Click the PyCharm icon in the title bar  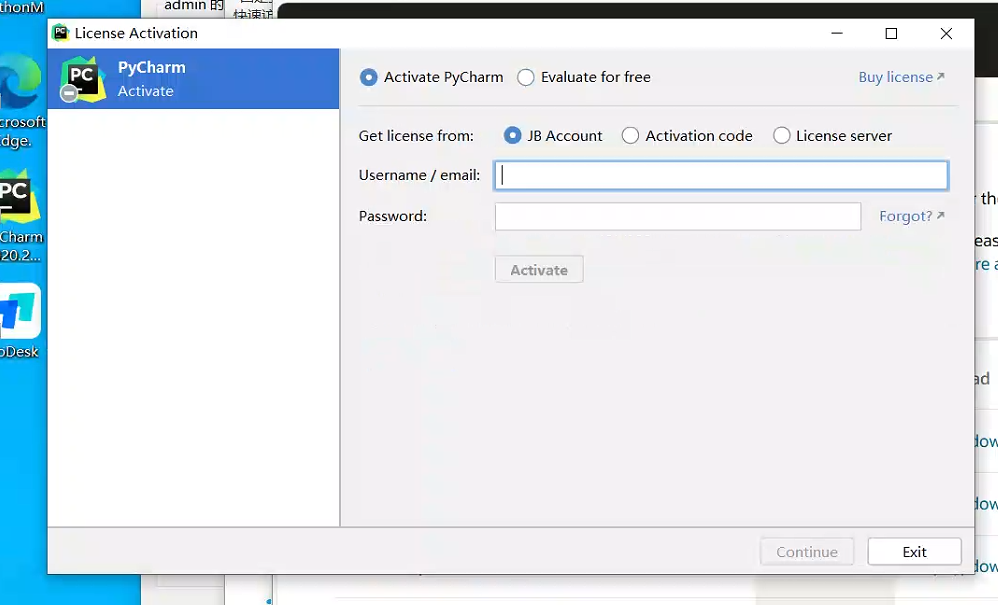click(x=60, y=32)
